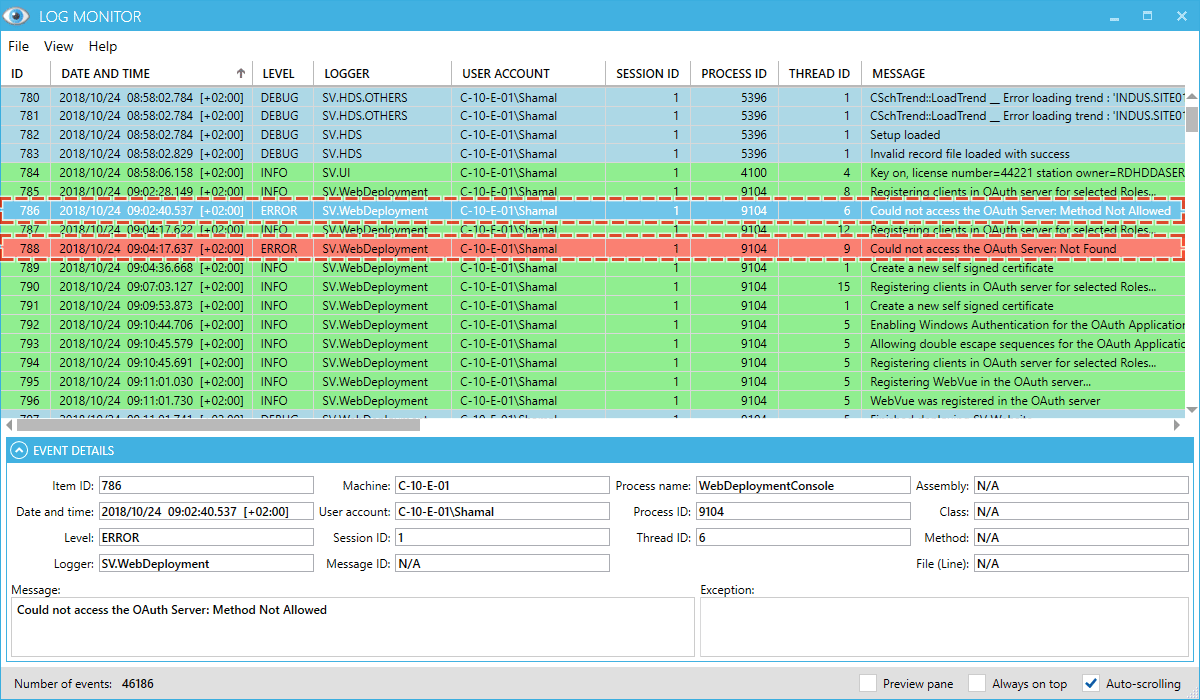
Task: Click the Process name field
Action: pos(802,486)
